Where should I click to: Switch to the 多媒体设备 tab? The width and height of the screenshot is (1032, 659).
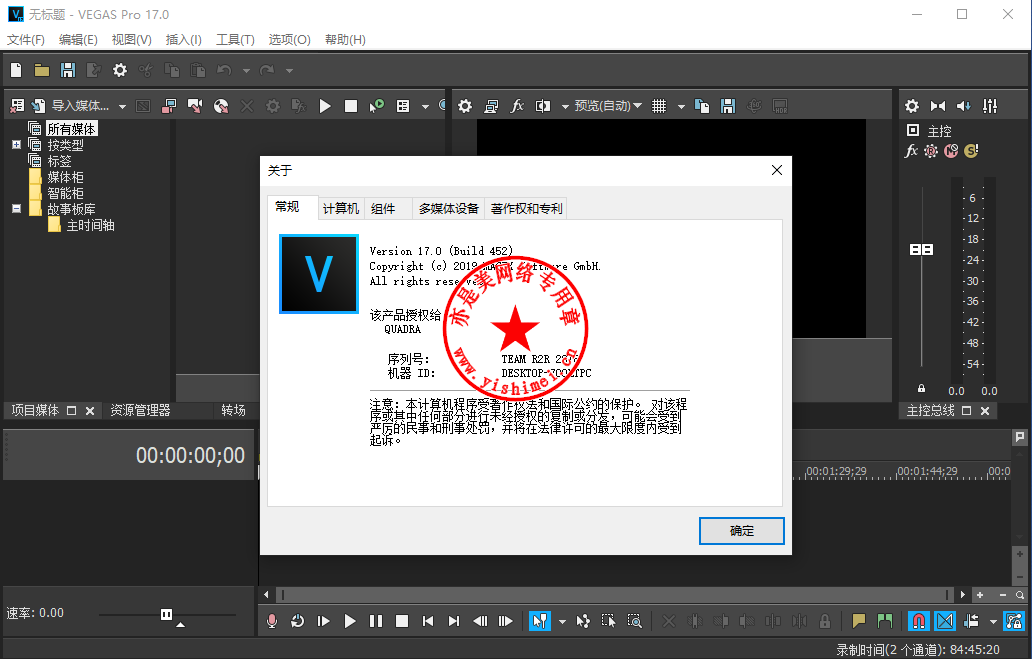coord(449,209)
